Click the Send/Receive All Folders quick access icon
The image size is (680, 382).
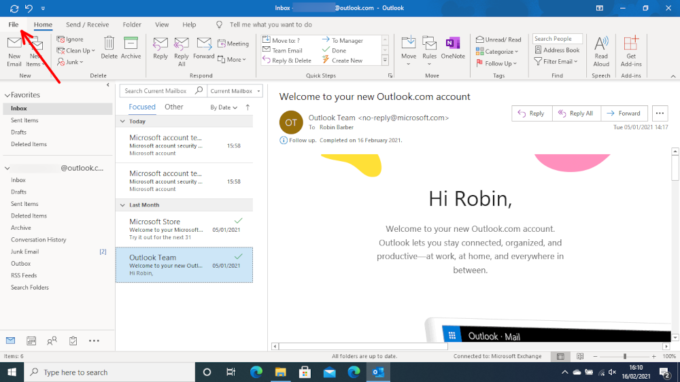pyautogui.click(x=14, y=8)
